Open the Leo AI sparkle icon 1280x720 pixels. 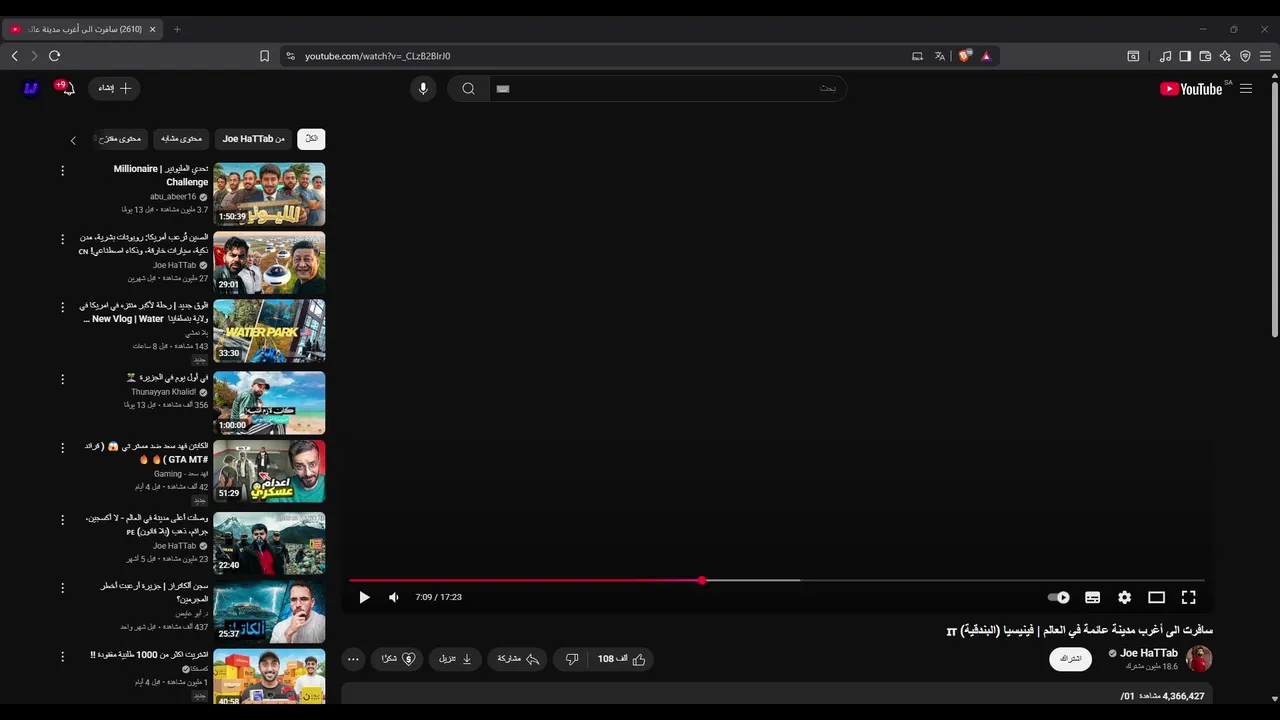[x=1225, y=56]
